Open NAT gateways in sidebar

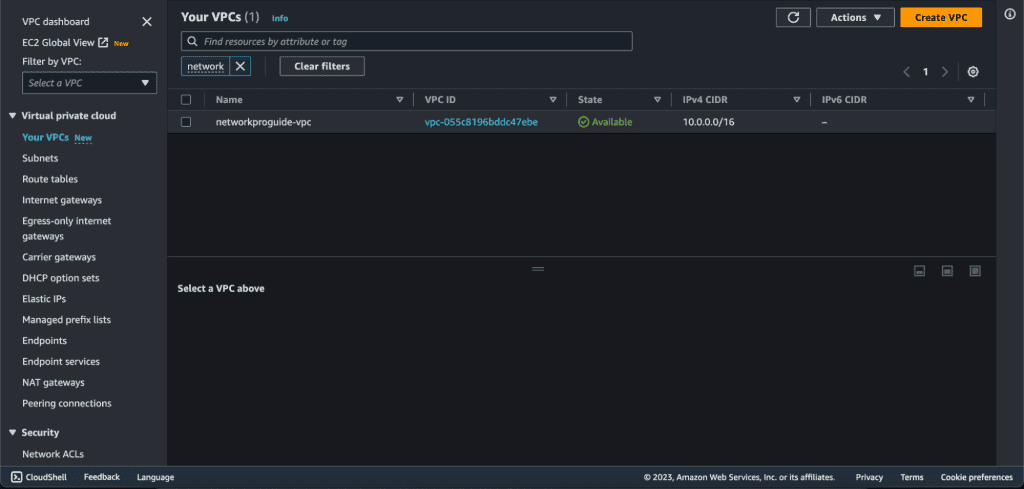[x=54, y=383]
